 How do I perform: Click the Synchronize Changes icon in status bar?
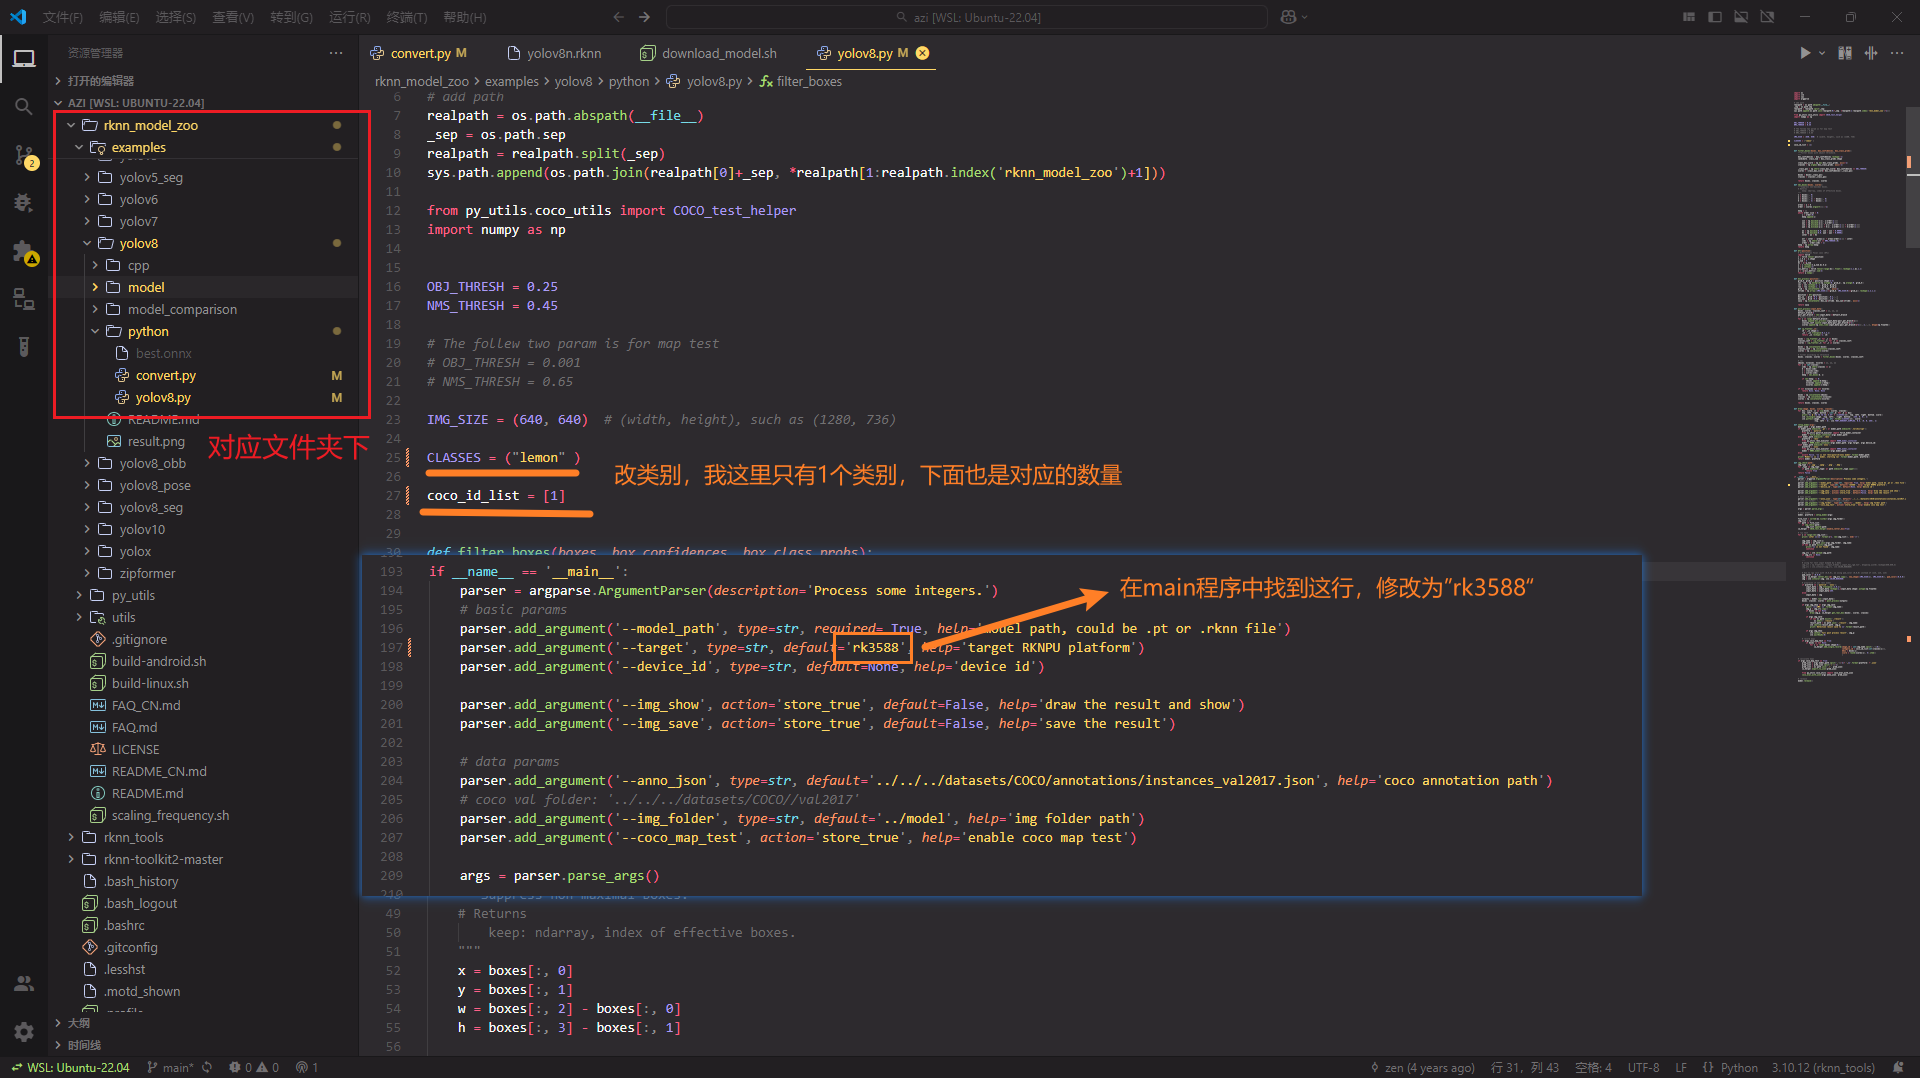tap(207, 1067)
